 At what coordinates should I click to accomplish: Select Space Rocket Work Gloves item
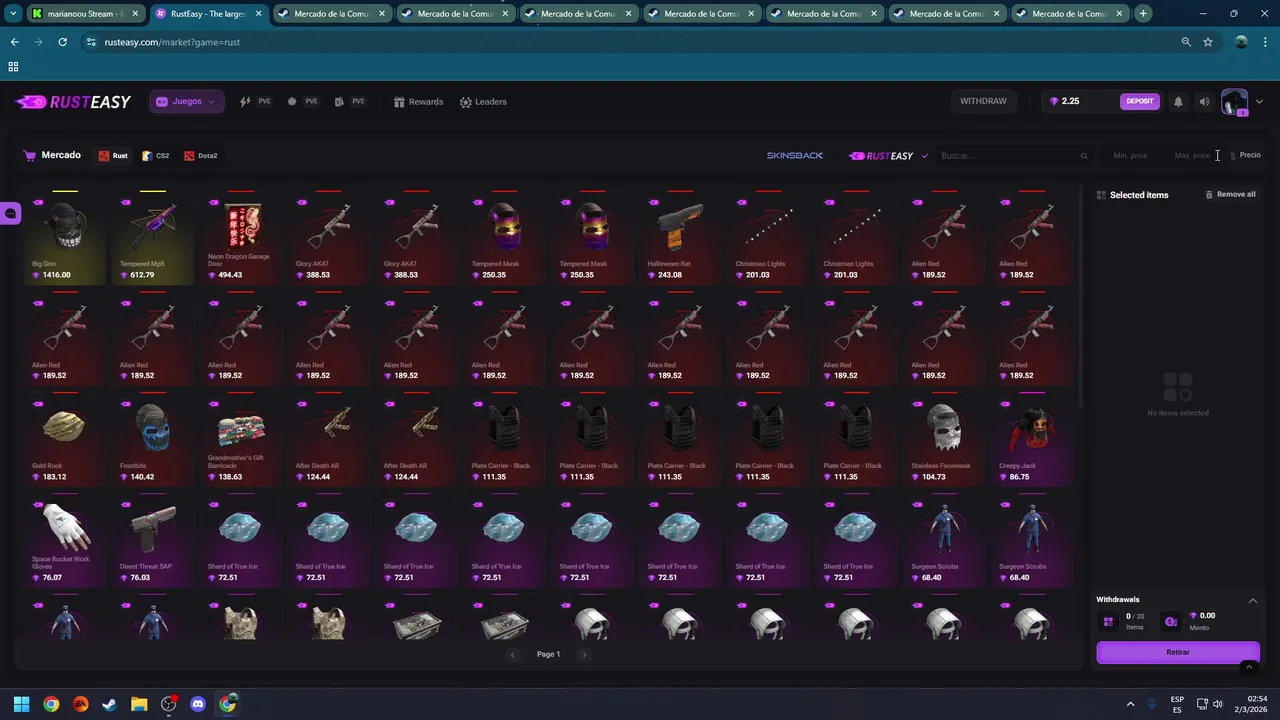coord(65,540)
